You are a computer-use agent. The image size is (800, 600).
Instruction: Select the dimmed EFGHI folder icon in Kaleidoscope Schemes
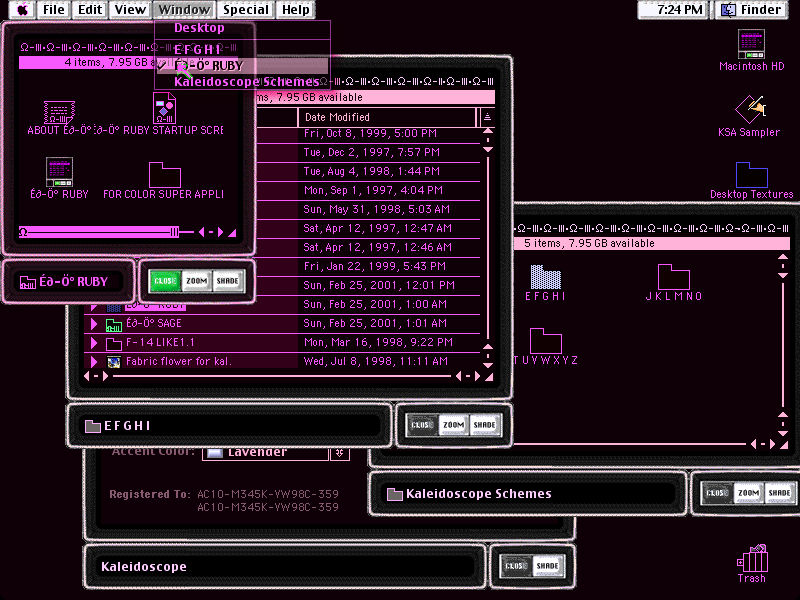click(x=545, y=277)
